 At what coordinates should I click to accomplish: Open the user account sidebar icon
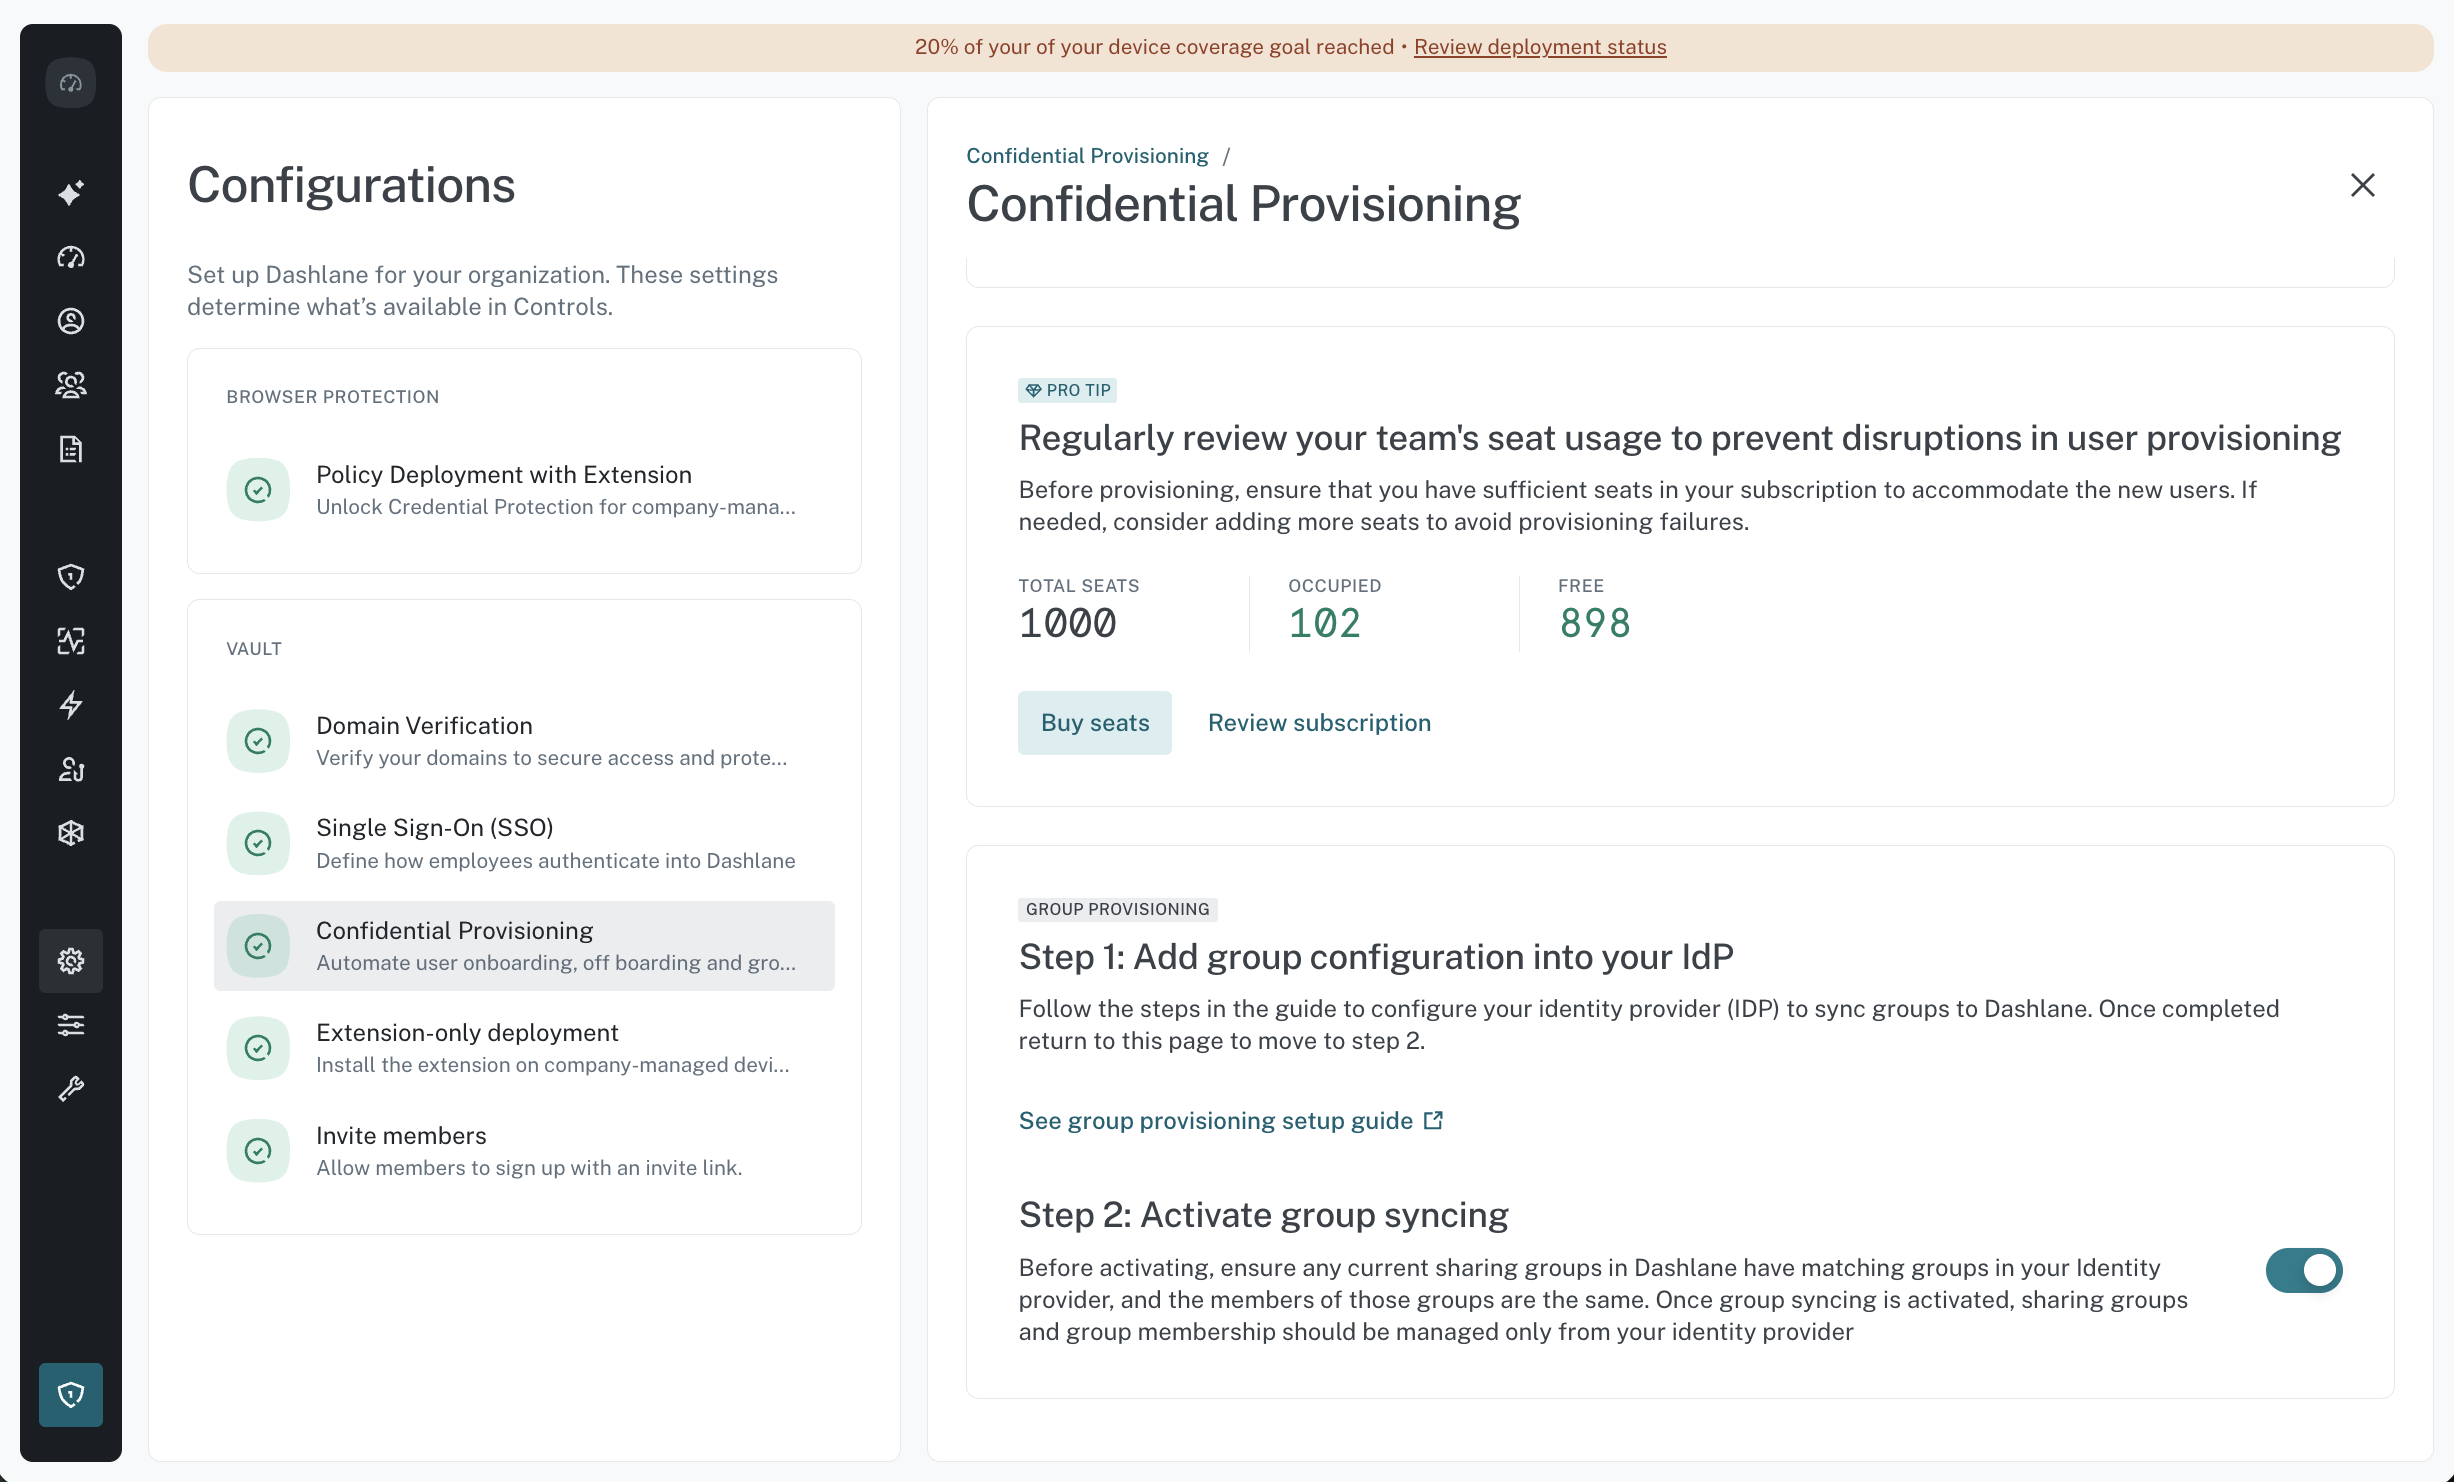[70, 321]
